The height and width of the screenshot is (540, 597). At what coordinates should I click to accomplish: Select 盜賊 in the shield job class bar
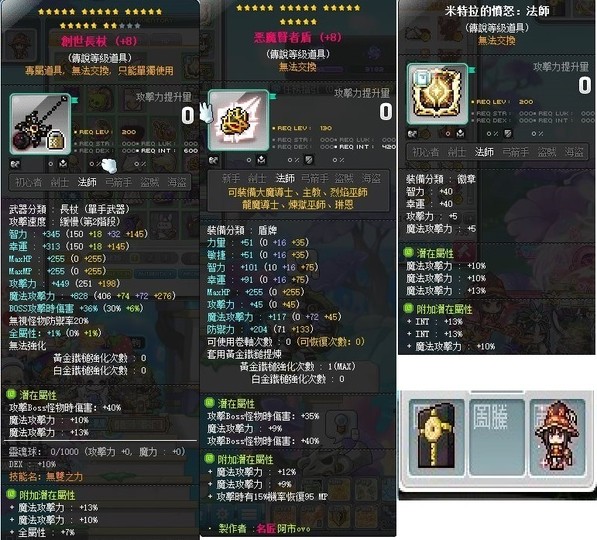343,178
